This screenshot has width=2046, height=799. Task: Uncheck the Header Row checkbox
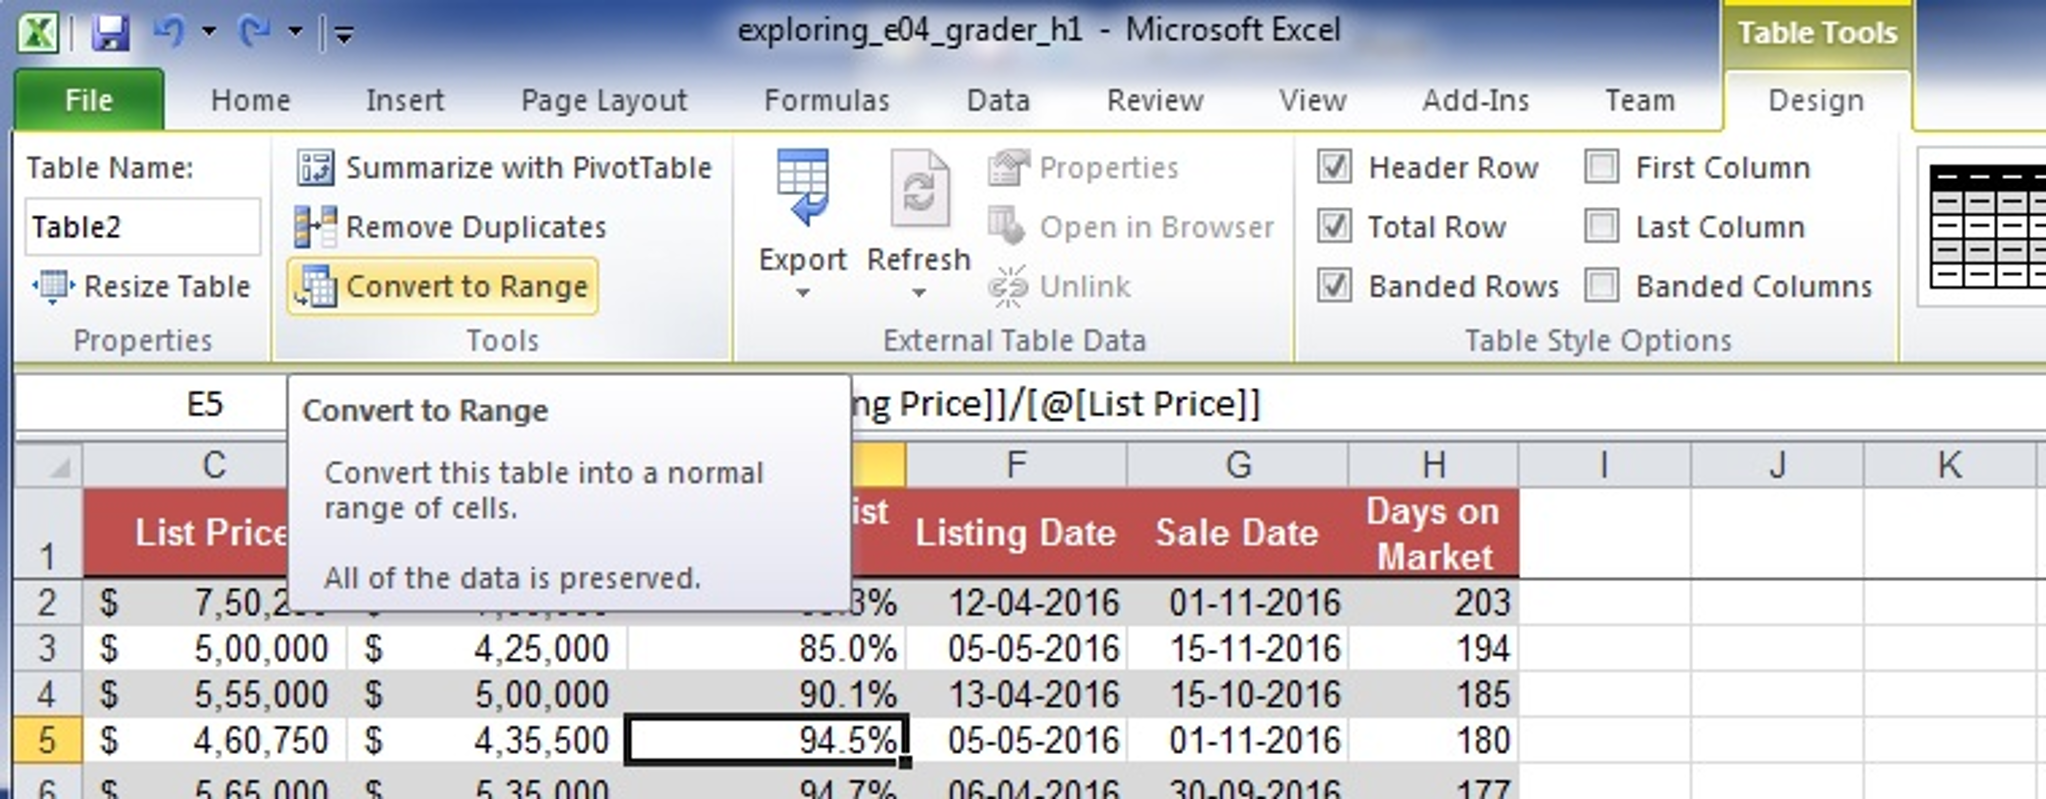[1334, 167]
